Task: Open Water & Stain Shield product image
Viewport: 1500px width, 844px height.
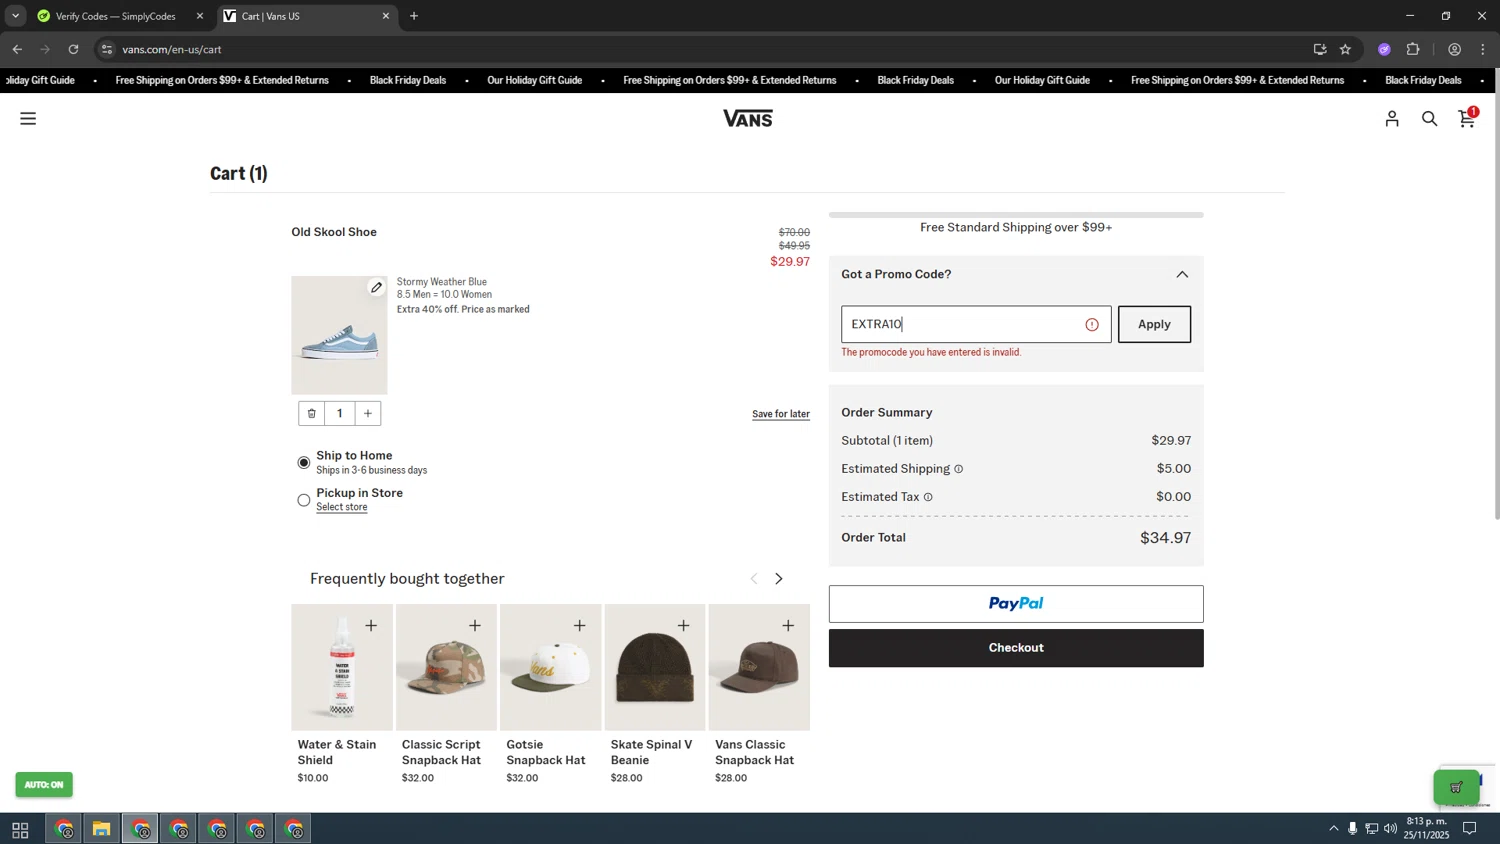Action: (x=342, y=667)
